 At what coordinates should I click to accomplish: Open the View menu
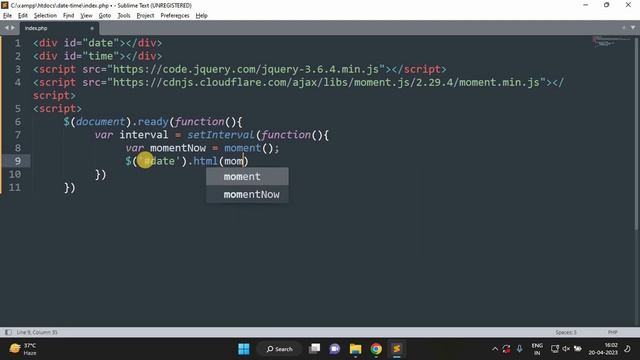tap(86, 16)
